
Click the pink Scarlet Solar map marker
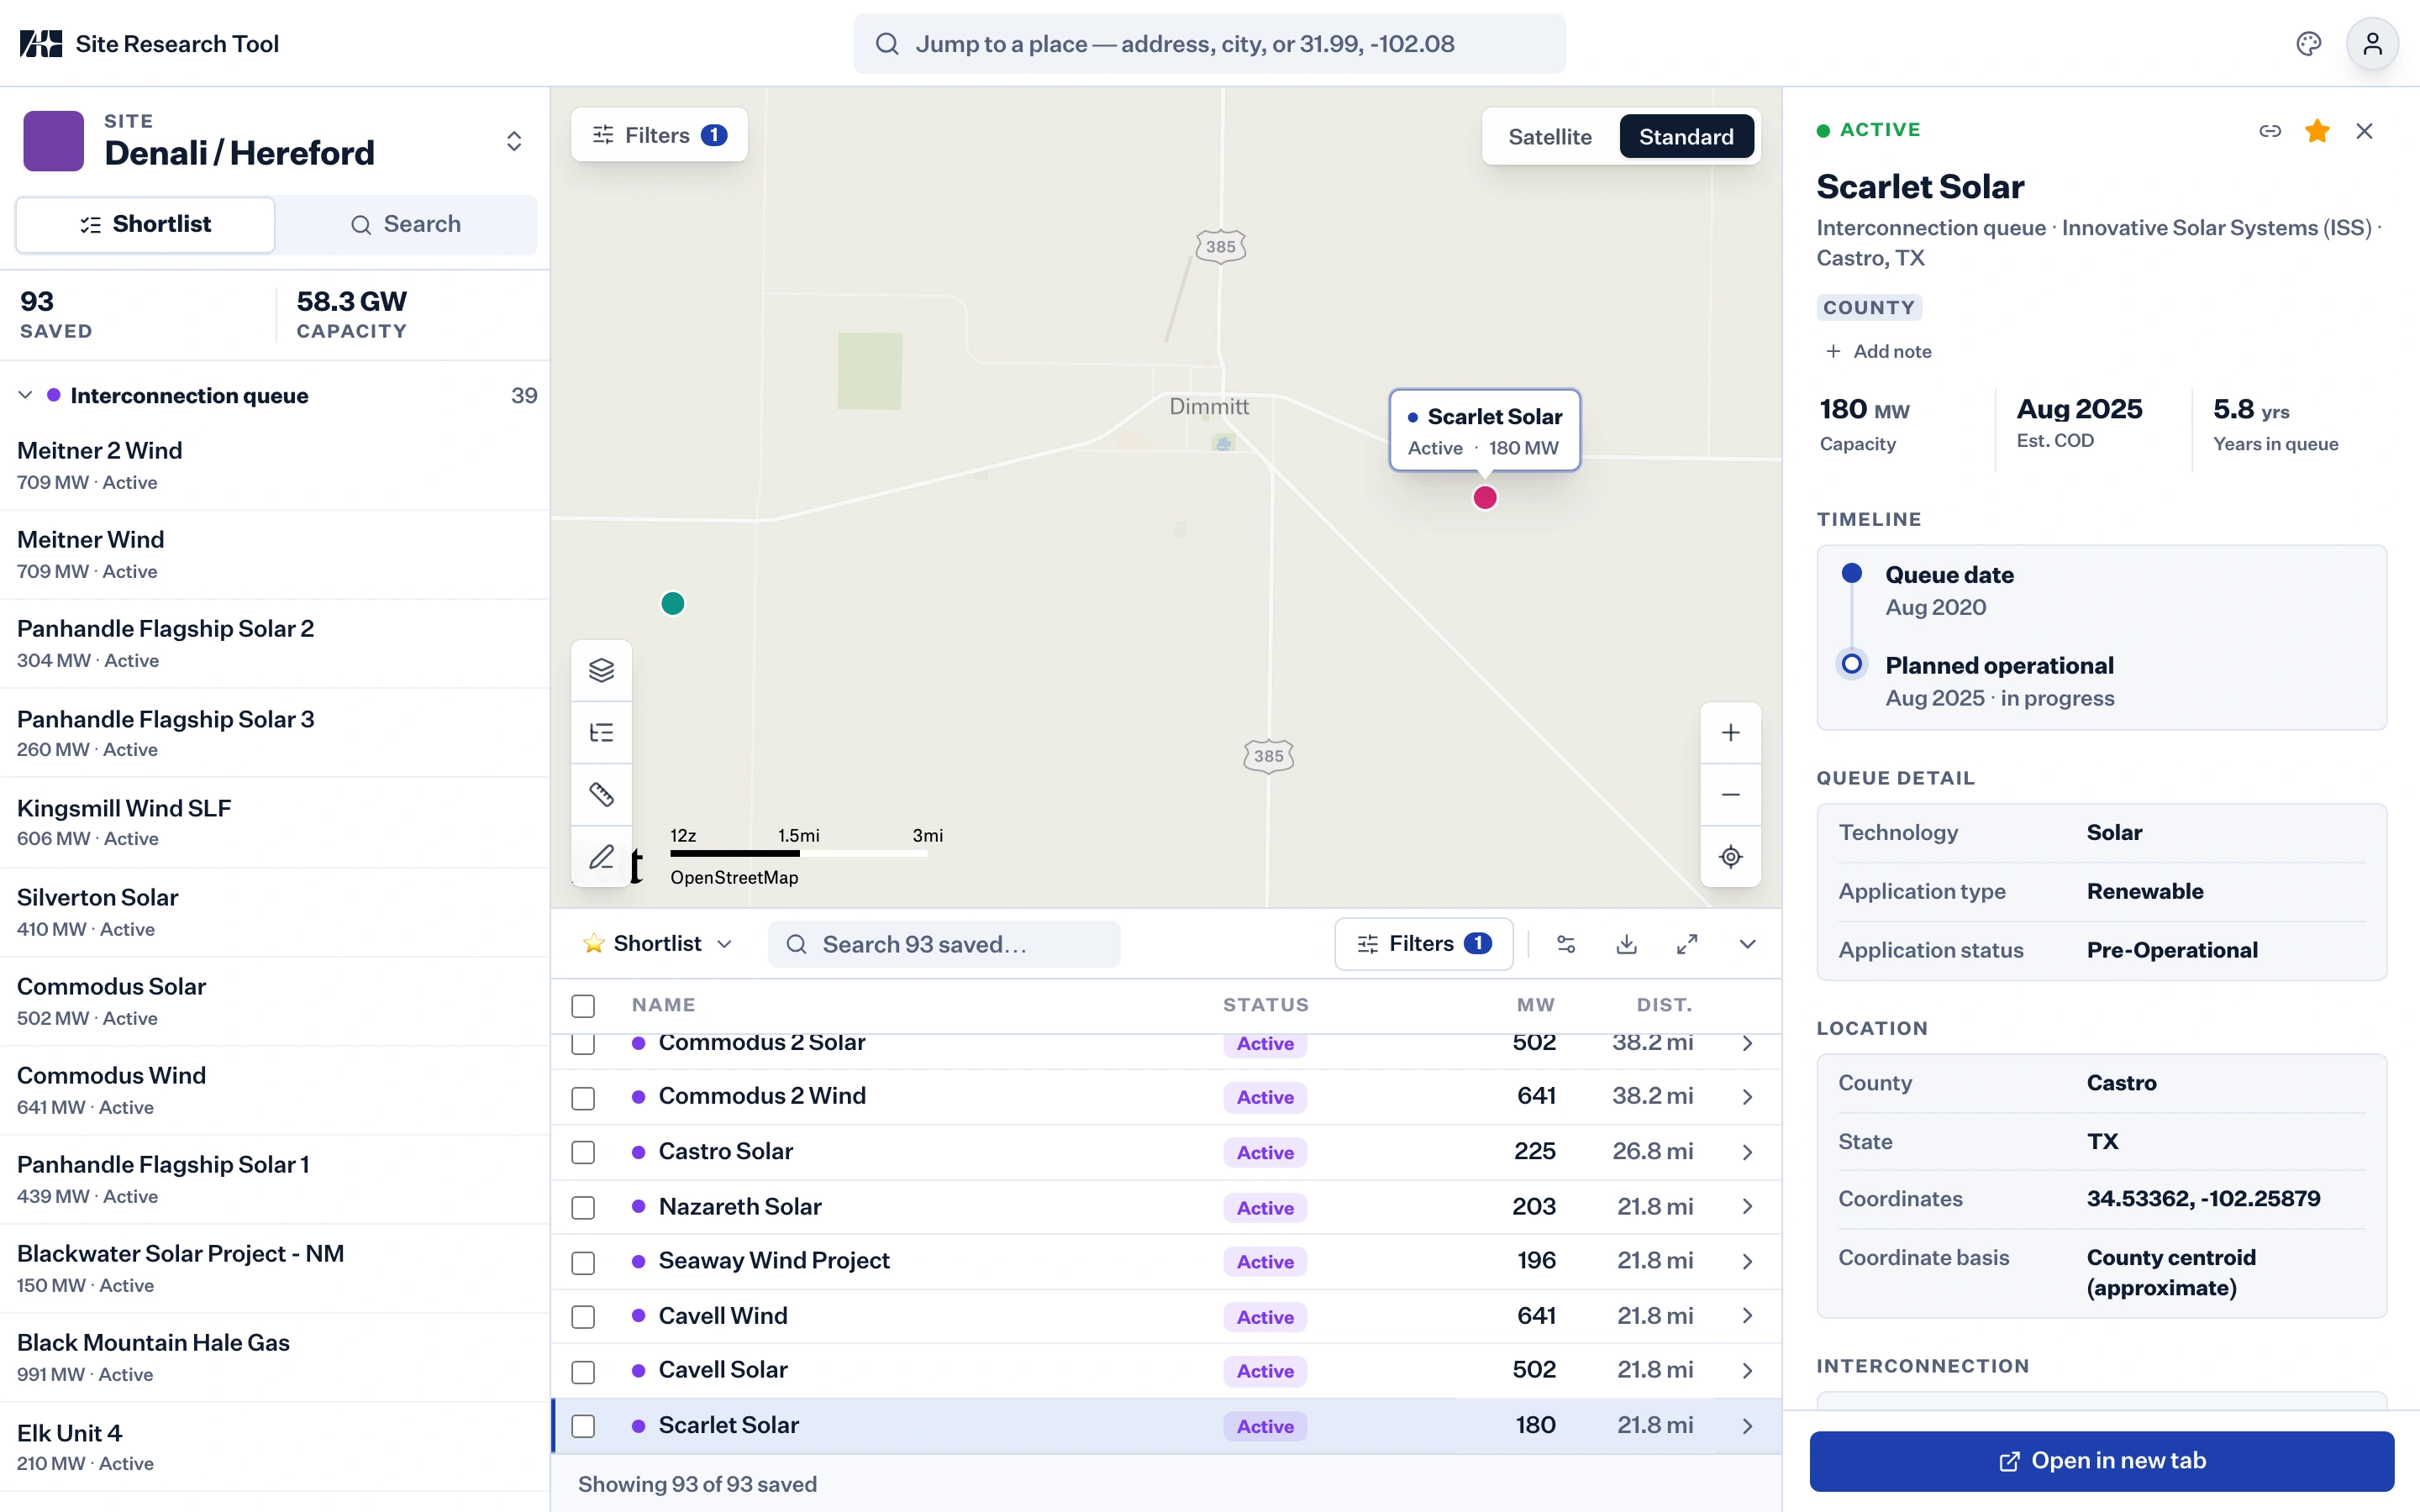pyautogui.click(x=1485, y=497)
